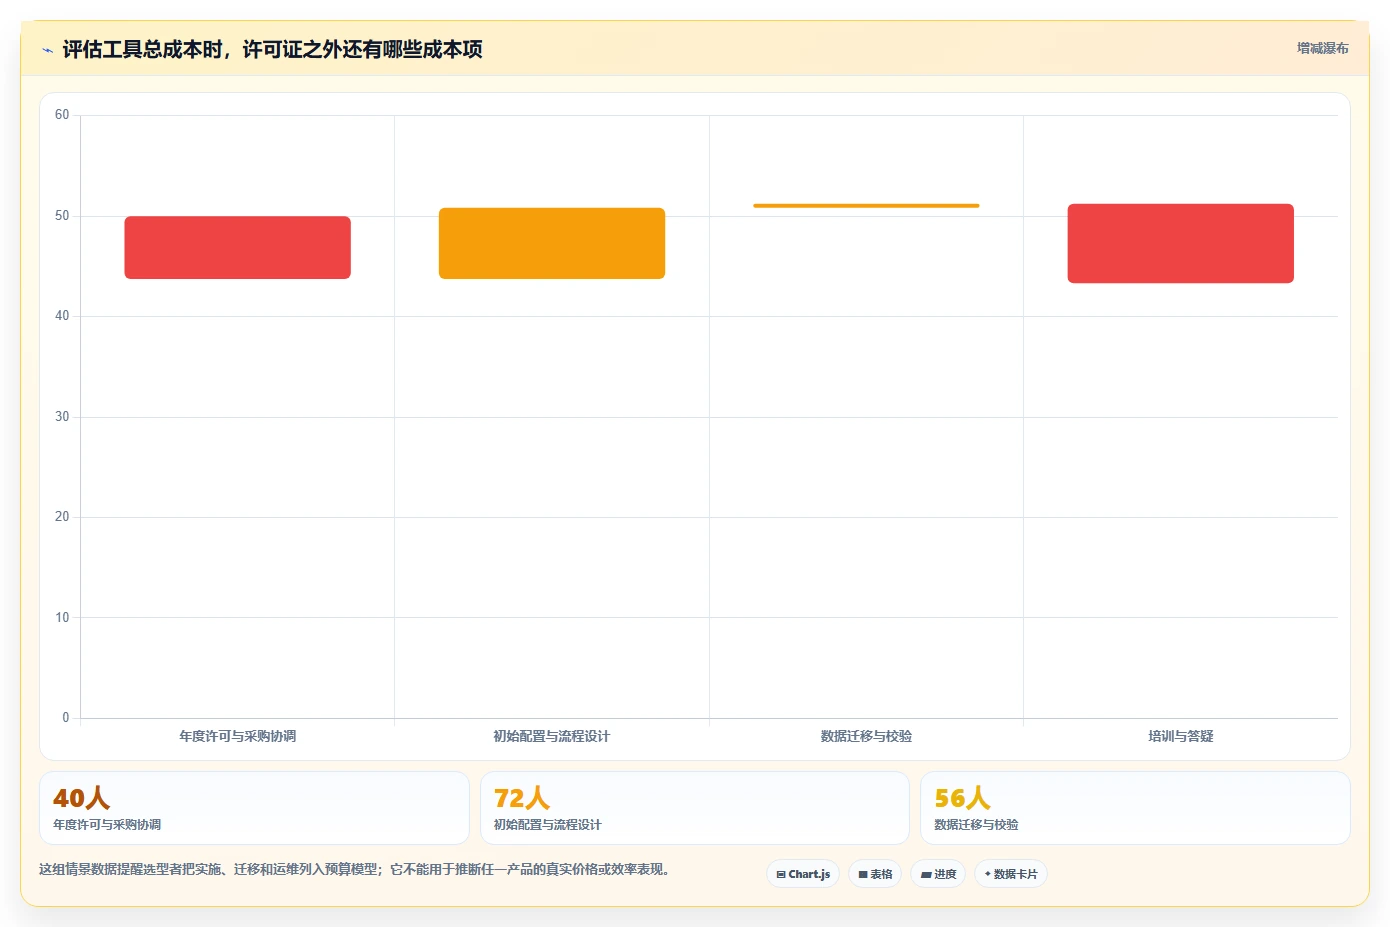
Task: Click the red bar for 培训与答疑
Action: click(1181, 243)
